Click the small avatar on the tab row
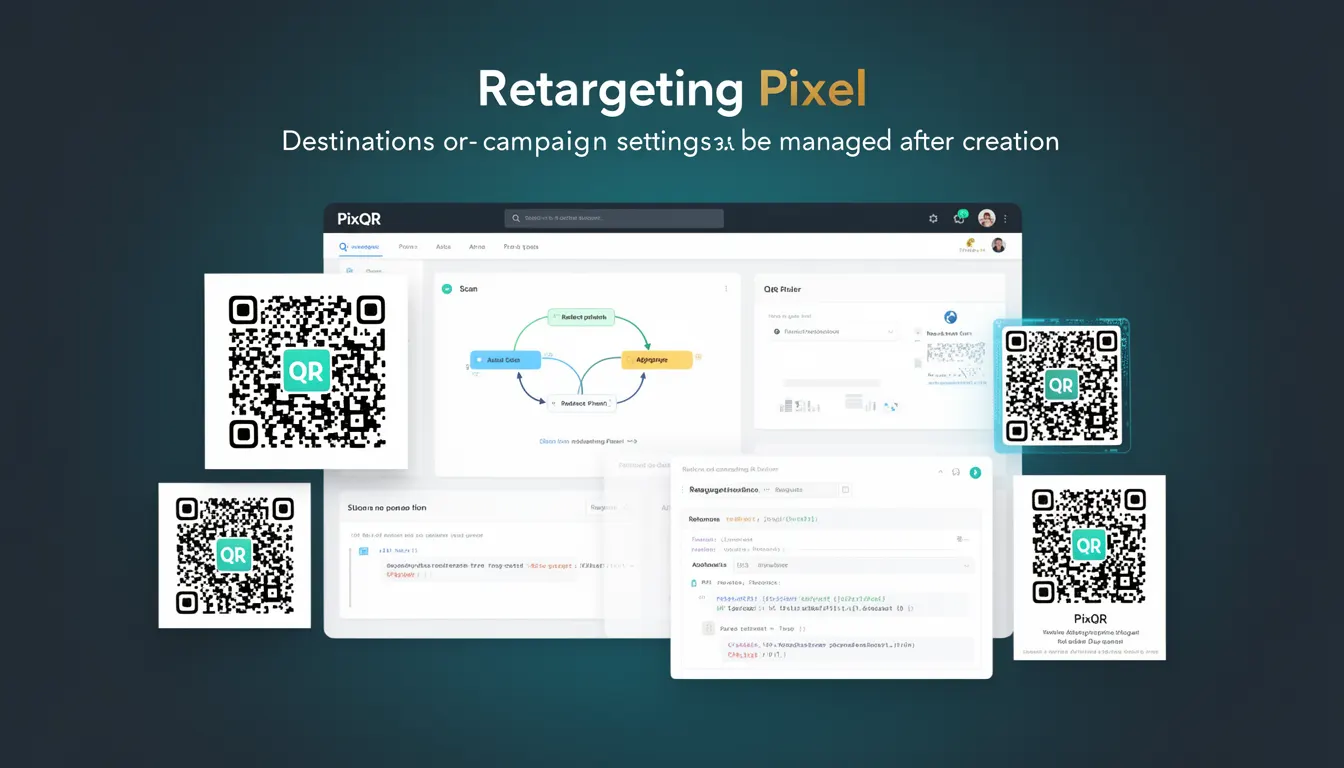 tap(998, 245)
